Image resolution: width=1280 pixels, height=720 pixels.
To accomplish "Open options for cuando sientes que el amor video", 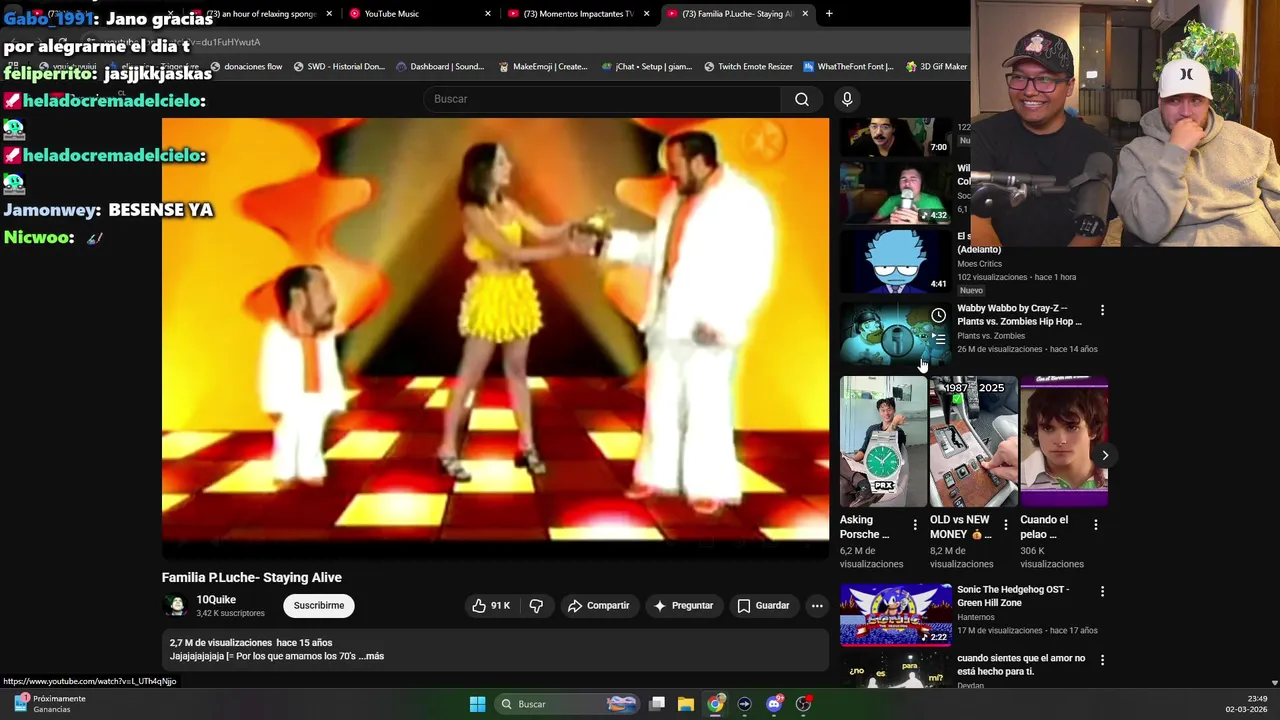I will click(x=1102, y=660).
